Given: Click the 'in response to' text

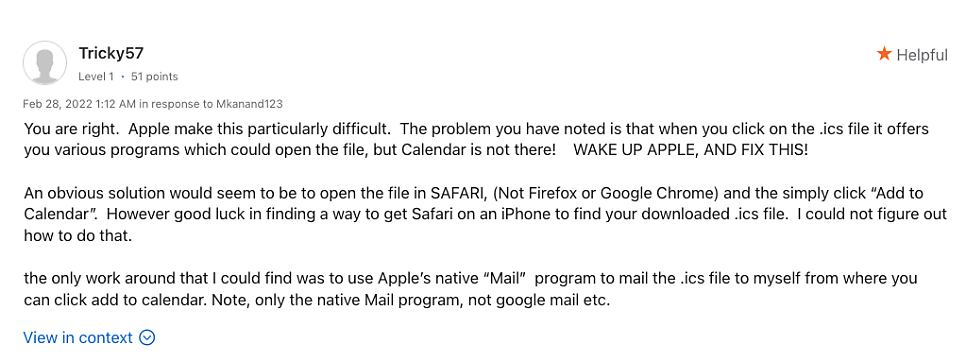Looking at the screenshot, I should 177,104.
